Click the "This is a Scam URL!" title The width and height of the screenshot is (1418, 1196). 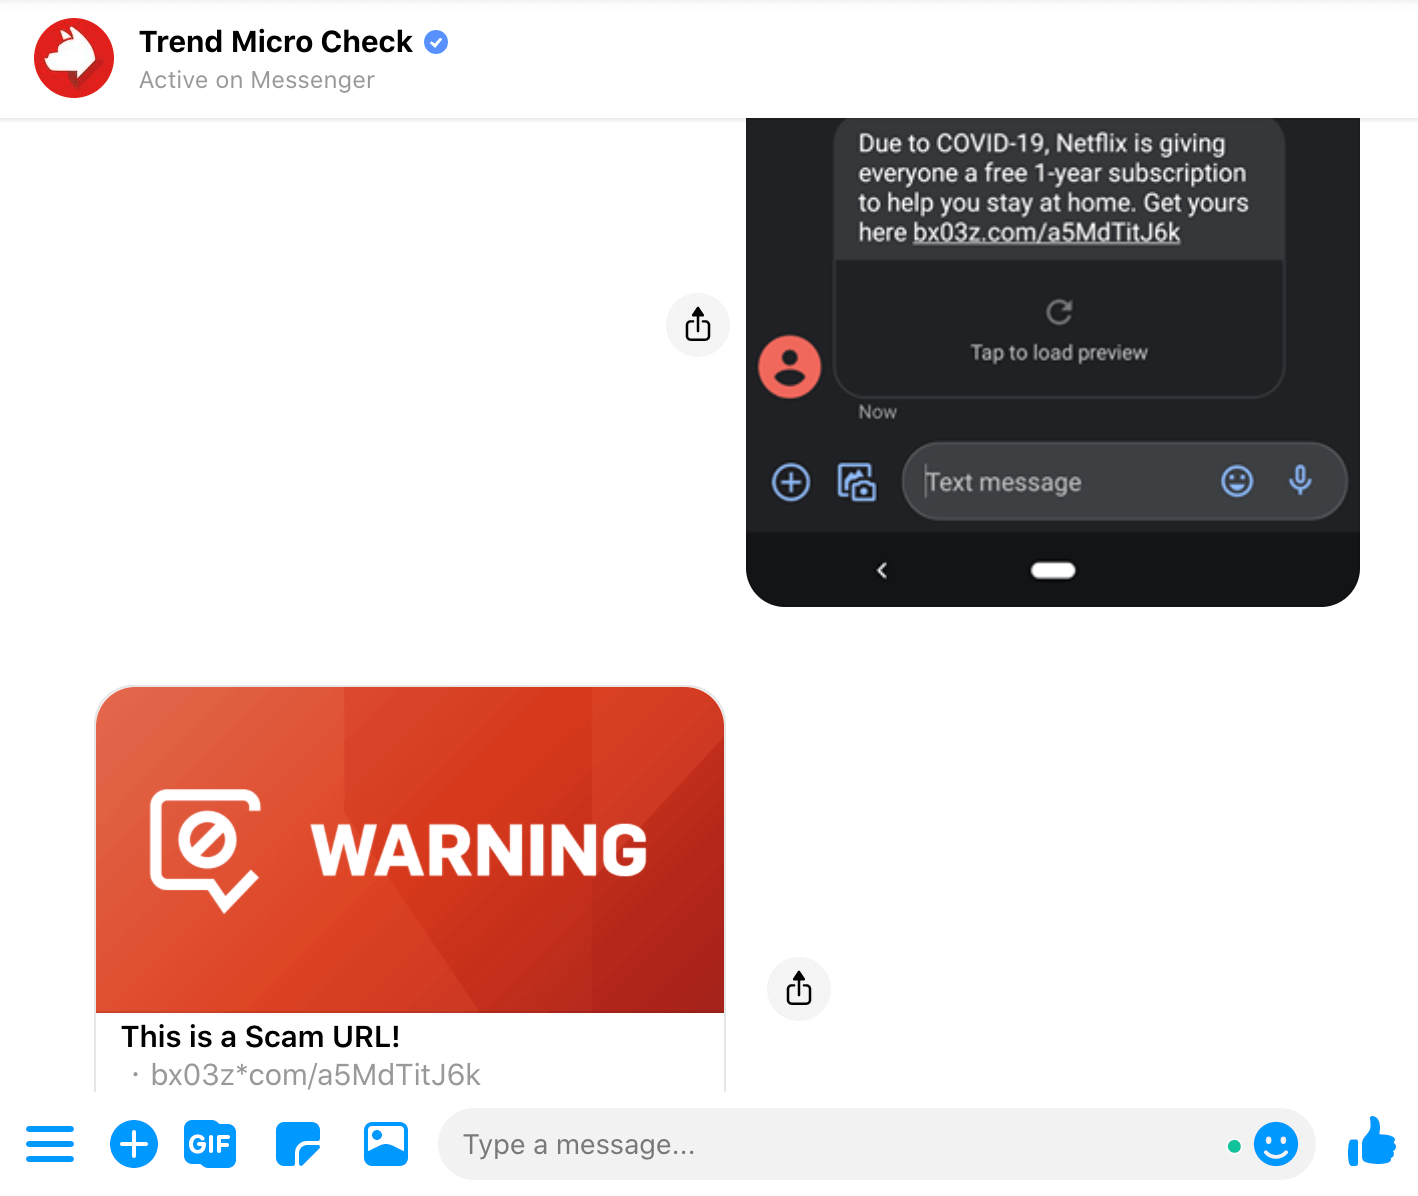point(260,1037)
